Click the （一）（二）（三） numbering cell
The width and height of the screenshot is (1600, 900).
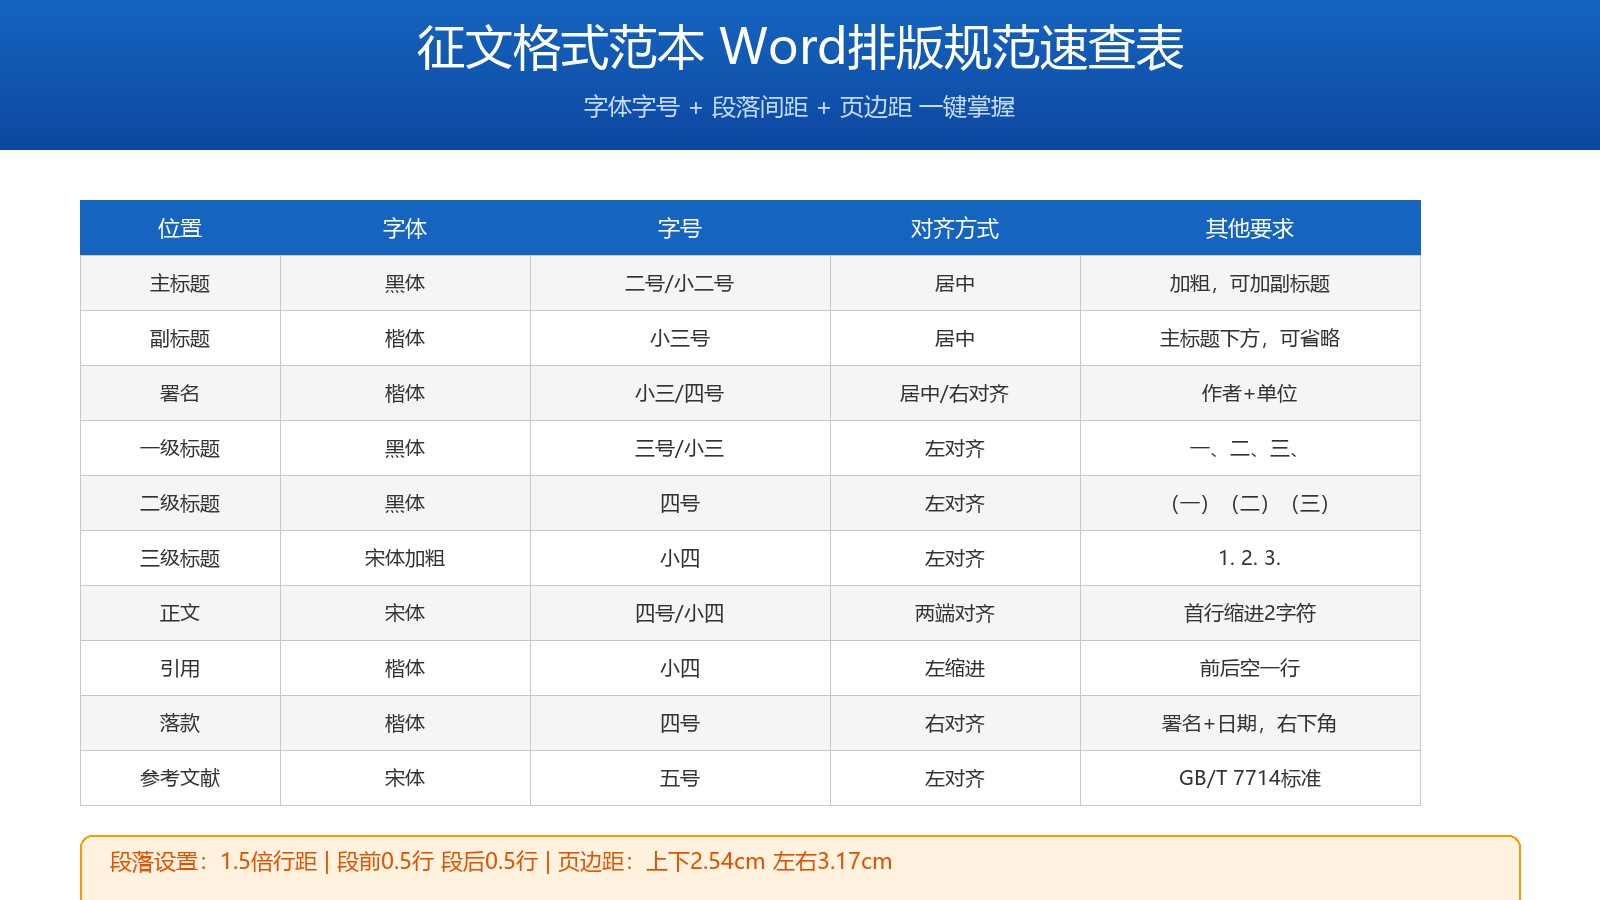(1250, 503)
